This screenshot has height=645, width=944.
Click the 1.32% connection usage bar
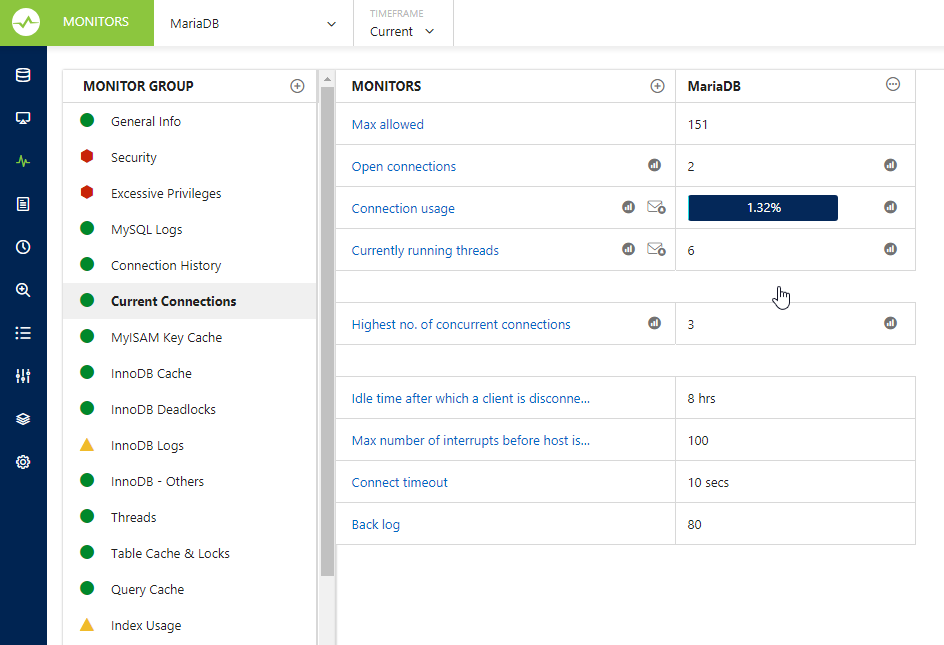[763, 208]
